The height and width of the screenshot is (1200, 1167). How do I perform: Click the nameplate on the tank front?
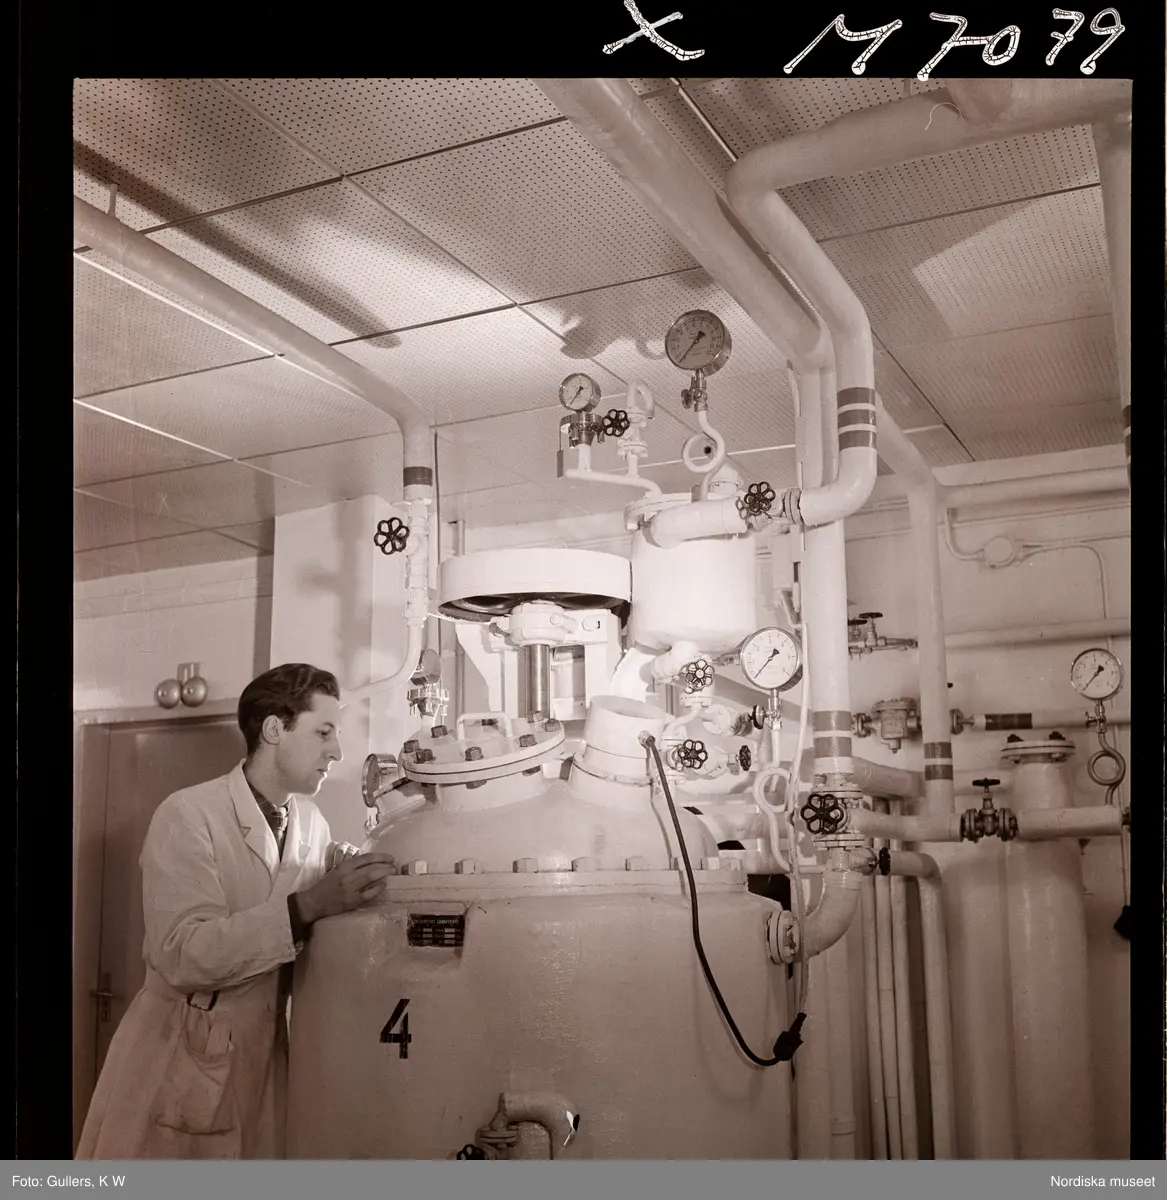436,934
